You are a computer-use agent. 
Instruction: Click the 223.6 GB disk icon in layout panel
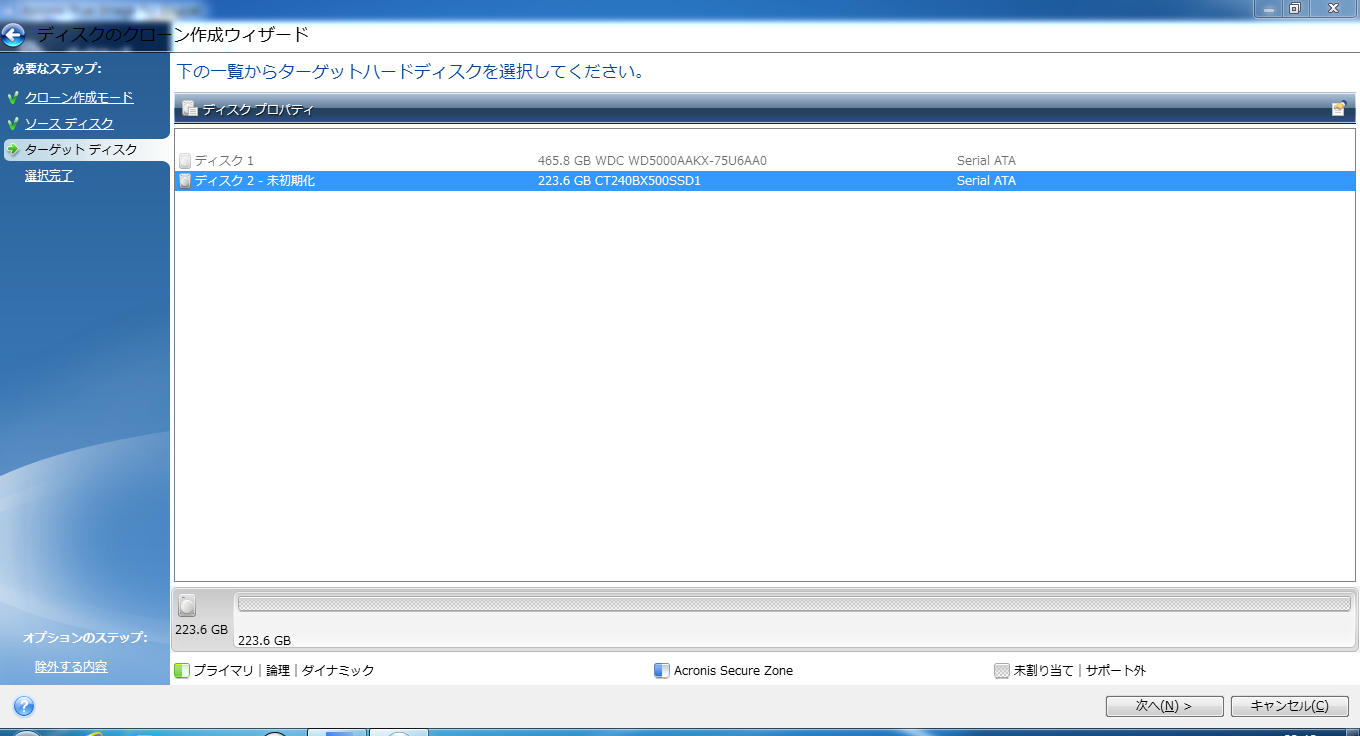187,605
